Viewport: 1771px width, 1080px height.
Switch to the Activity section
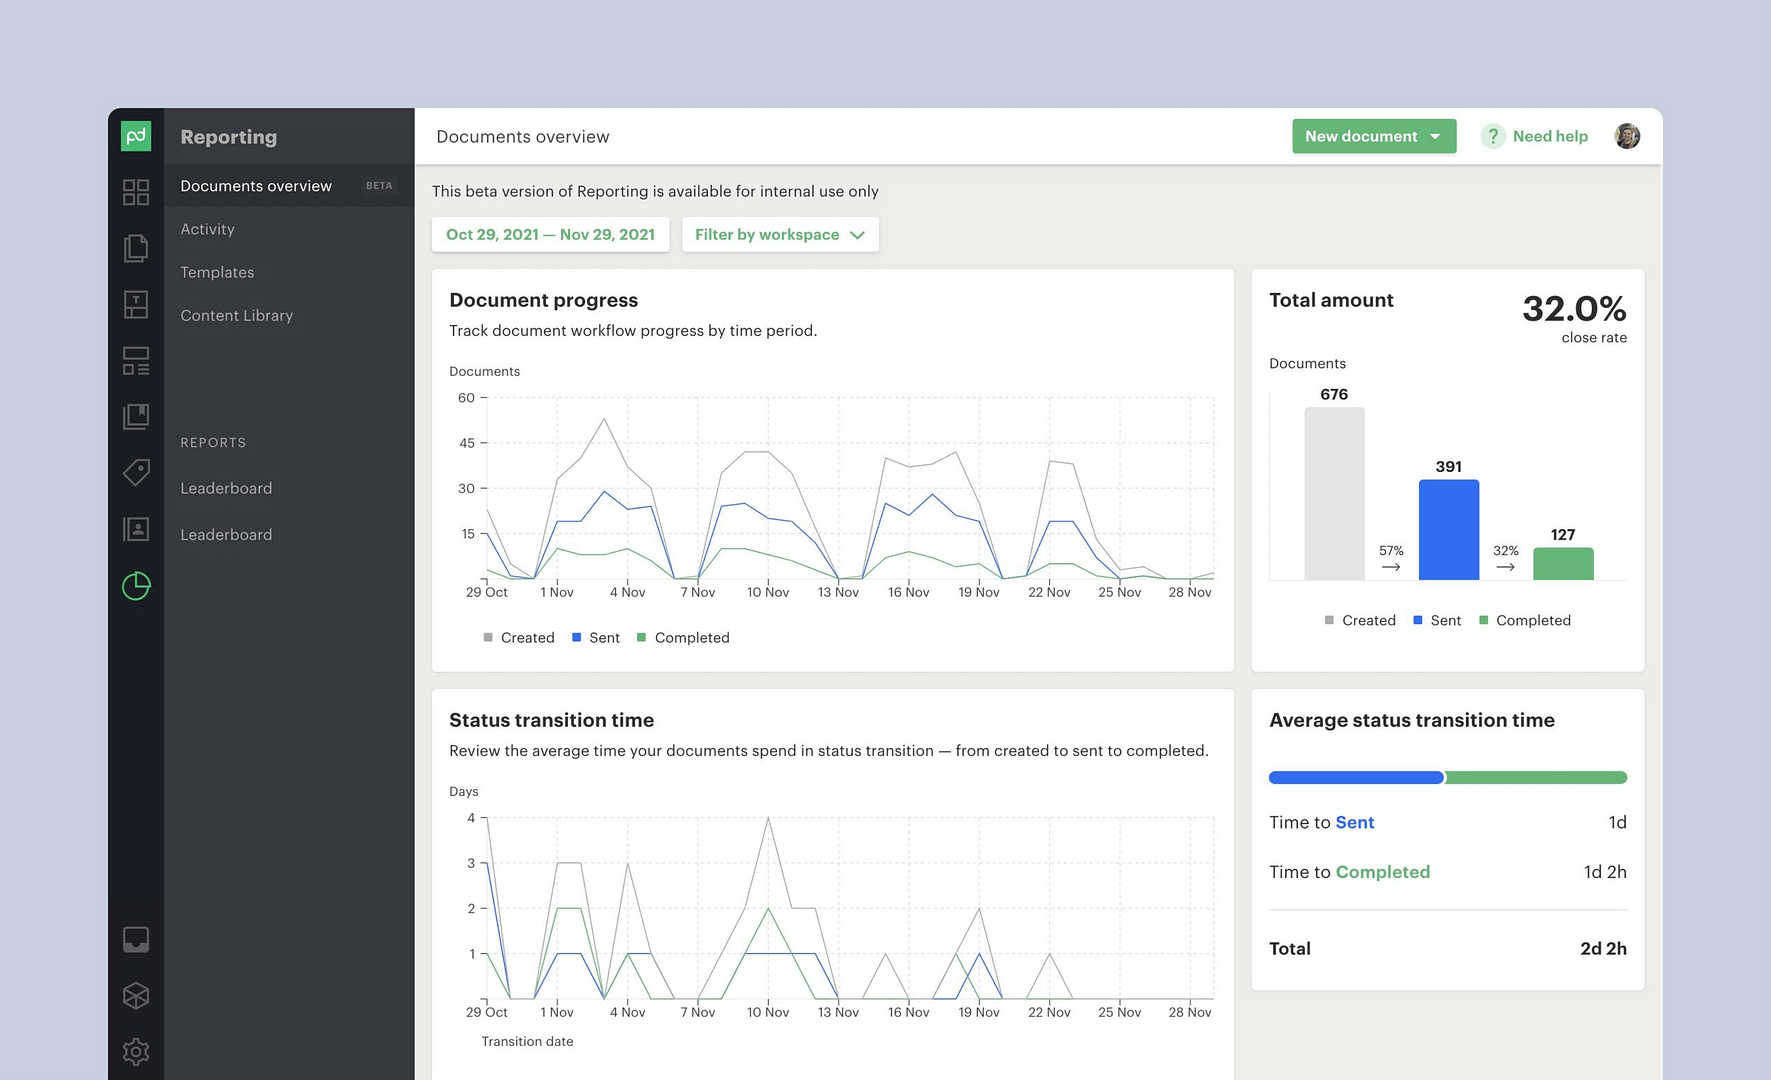207,229
